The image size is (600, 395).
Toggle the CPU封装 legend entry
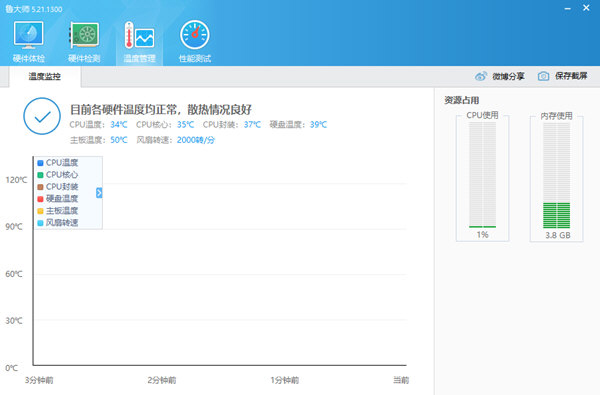coord(58,187)
